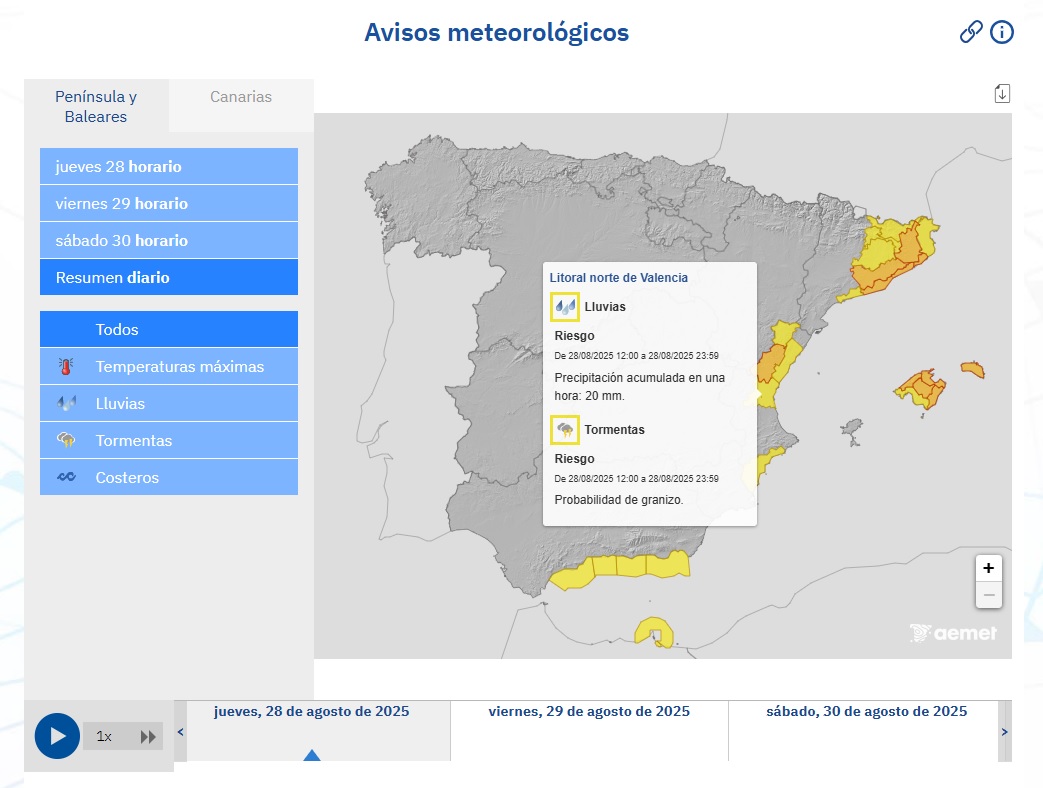1043x788 pixels.
Task: Open the 1x playback speed control
Action: coord(104,736)
